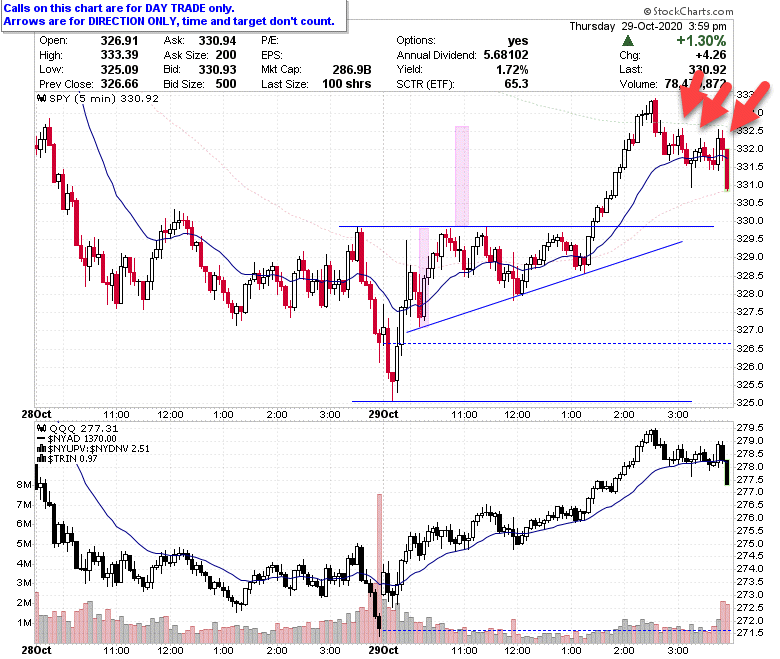The image size is (780, 659).
Task: Click the 8M volume axis label
Action: 24,485
